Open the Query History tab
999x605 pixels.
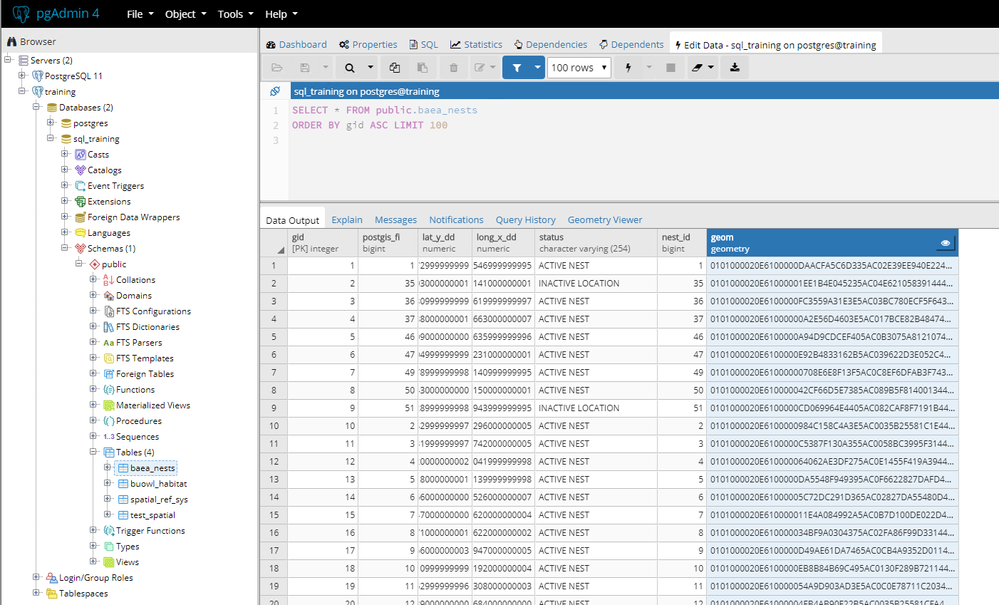[525, 220]
